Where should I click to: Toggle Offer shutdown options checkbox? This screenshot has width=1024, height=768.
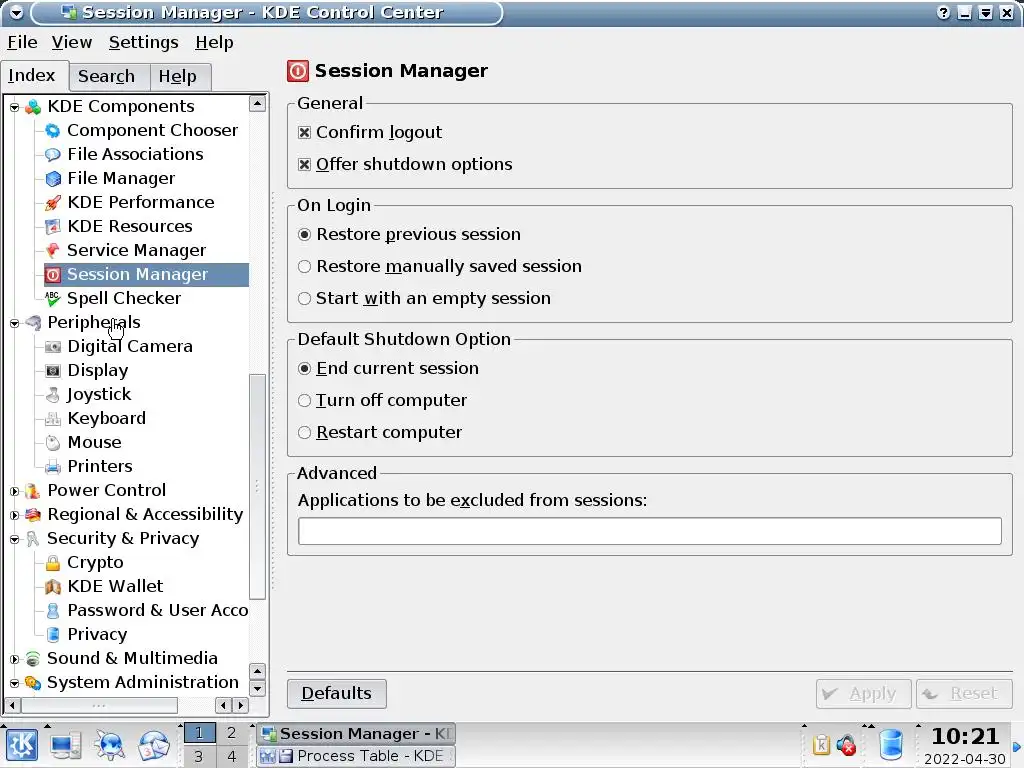click(304, 165)
